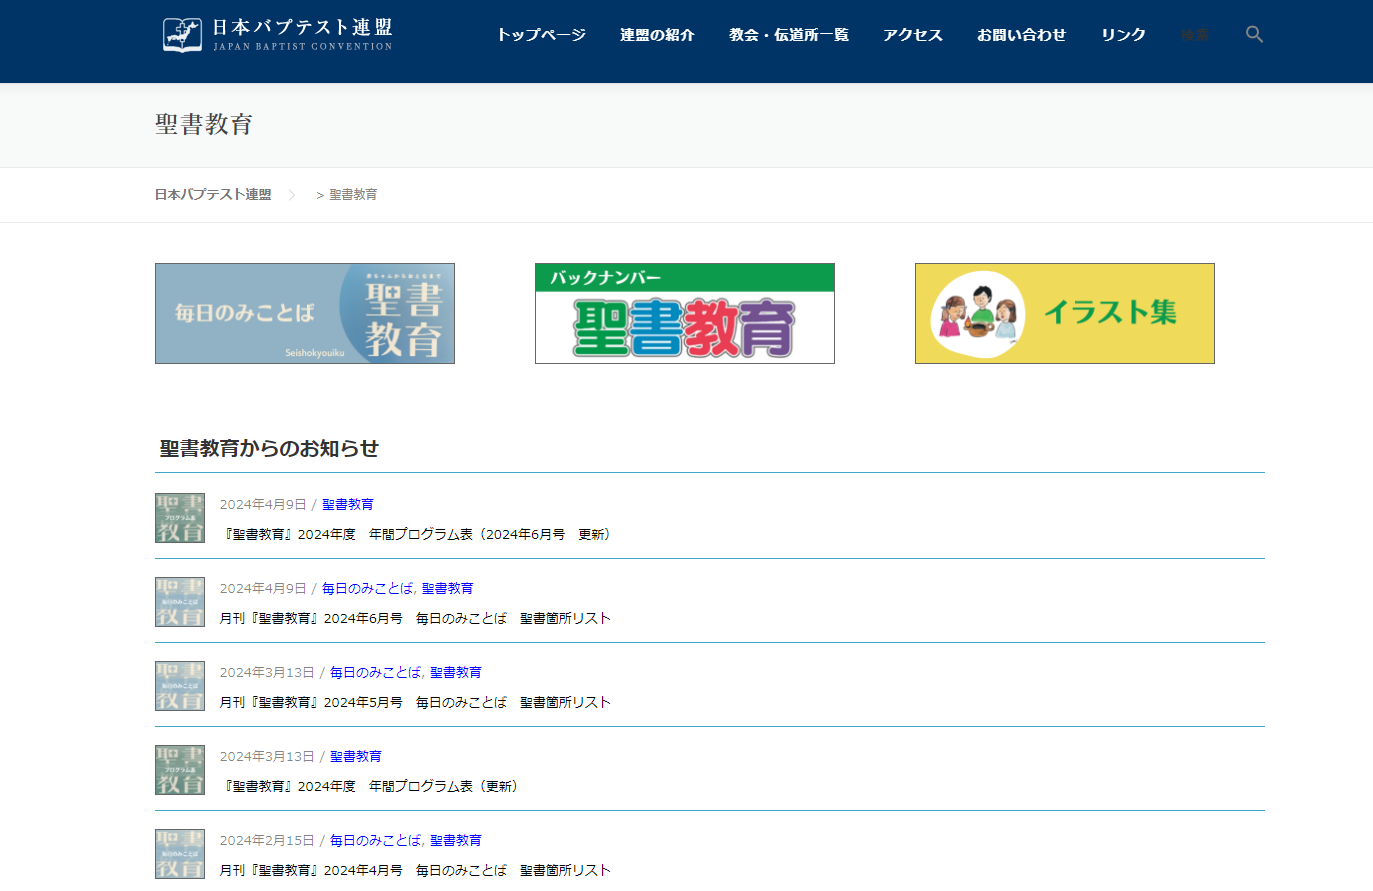
Task: Click thumbnail of 2024年6月号 聖書箇所リスト post
Action: (180, 602)
